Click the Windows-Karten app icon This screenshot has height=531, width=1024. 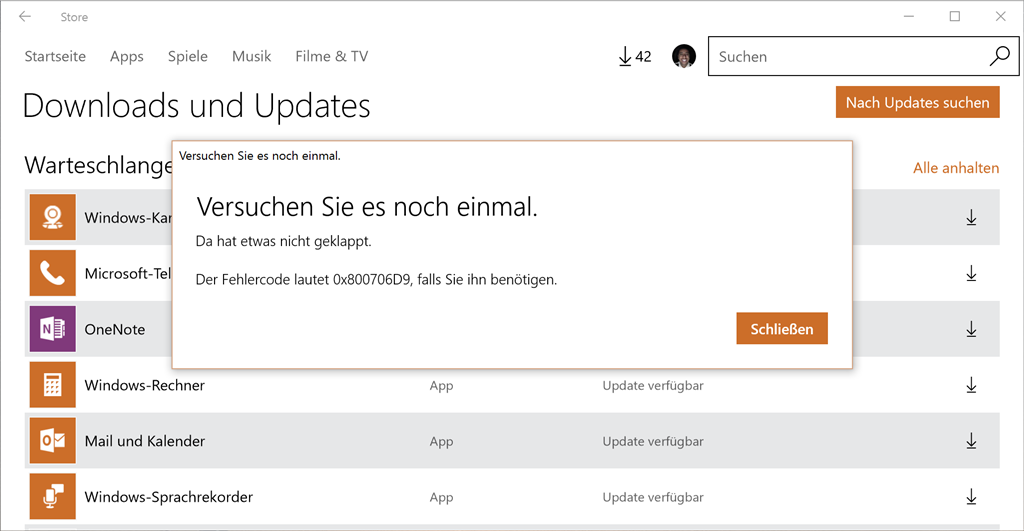[52, 217]
